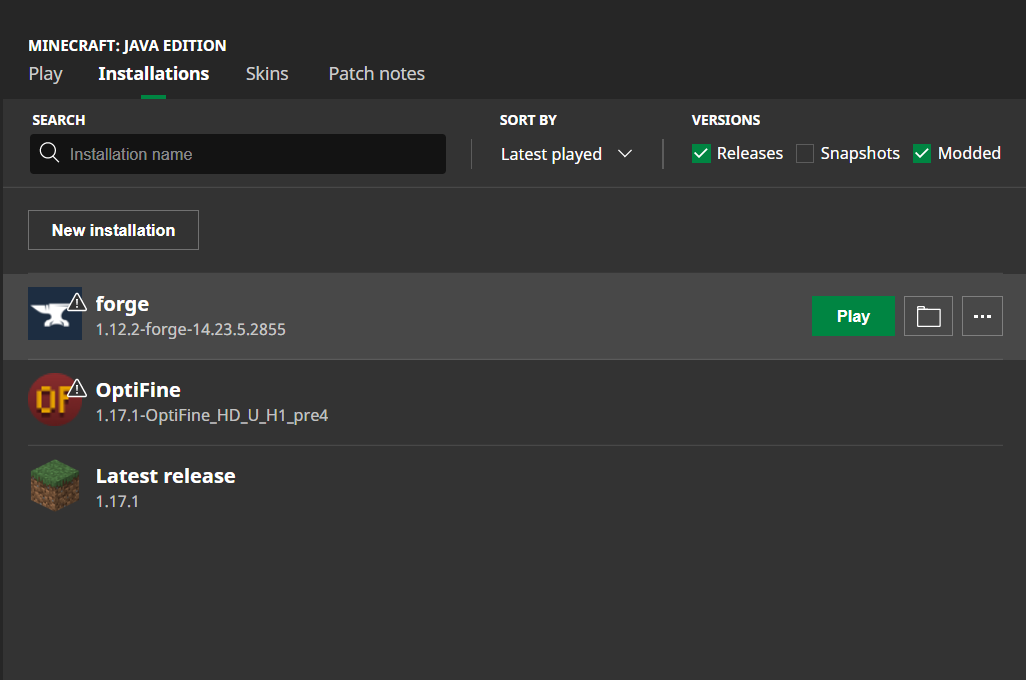Uncheck the Modded version filter
Viewport: 1026px width, 680px height.
(921, 153)
